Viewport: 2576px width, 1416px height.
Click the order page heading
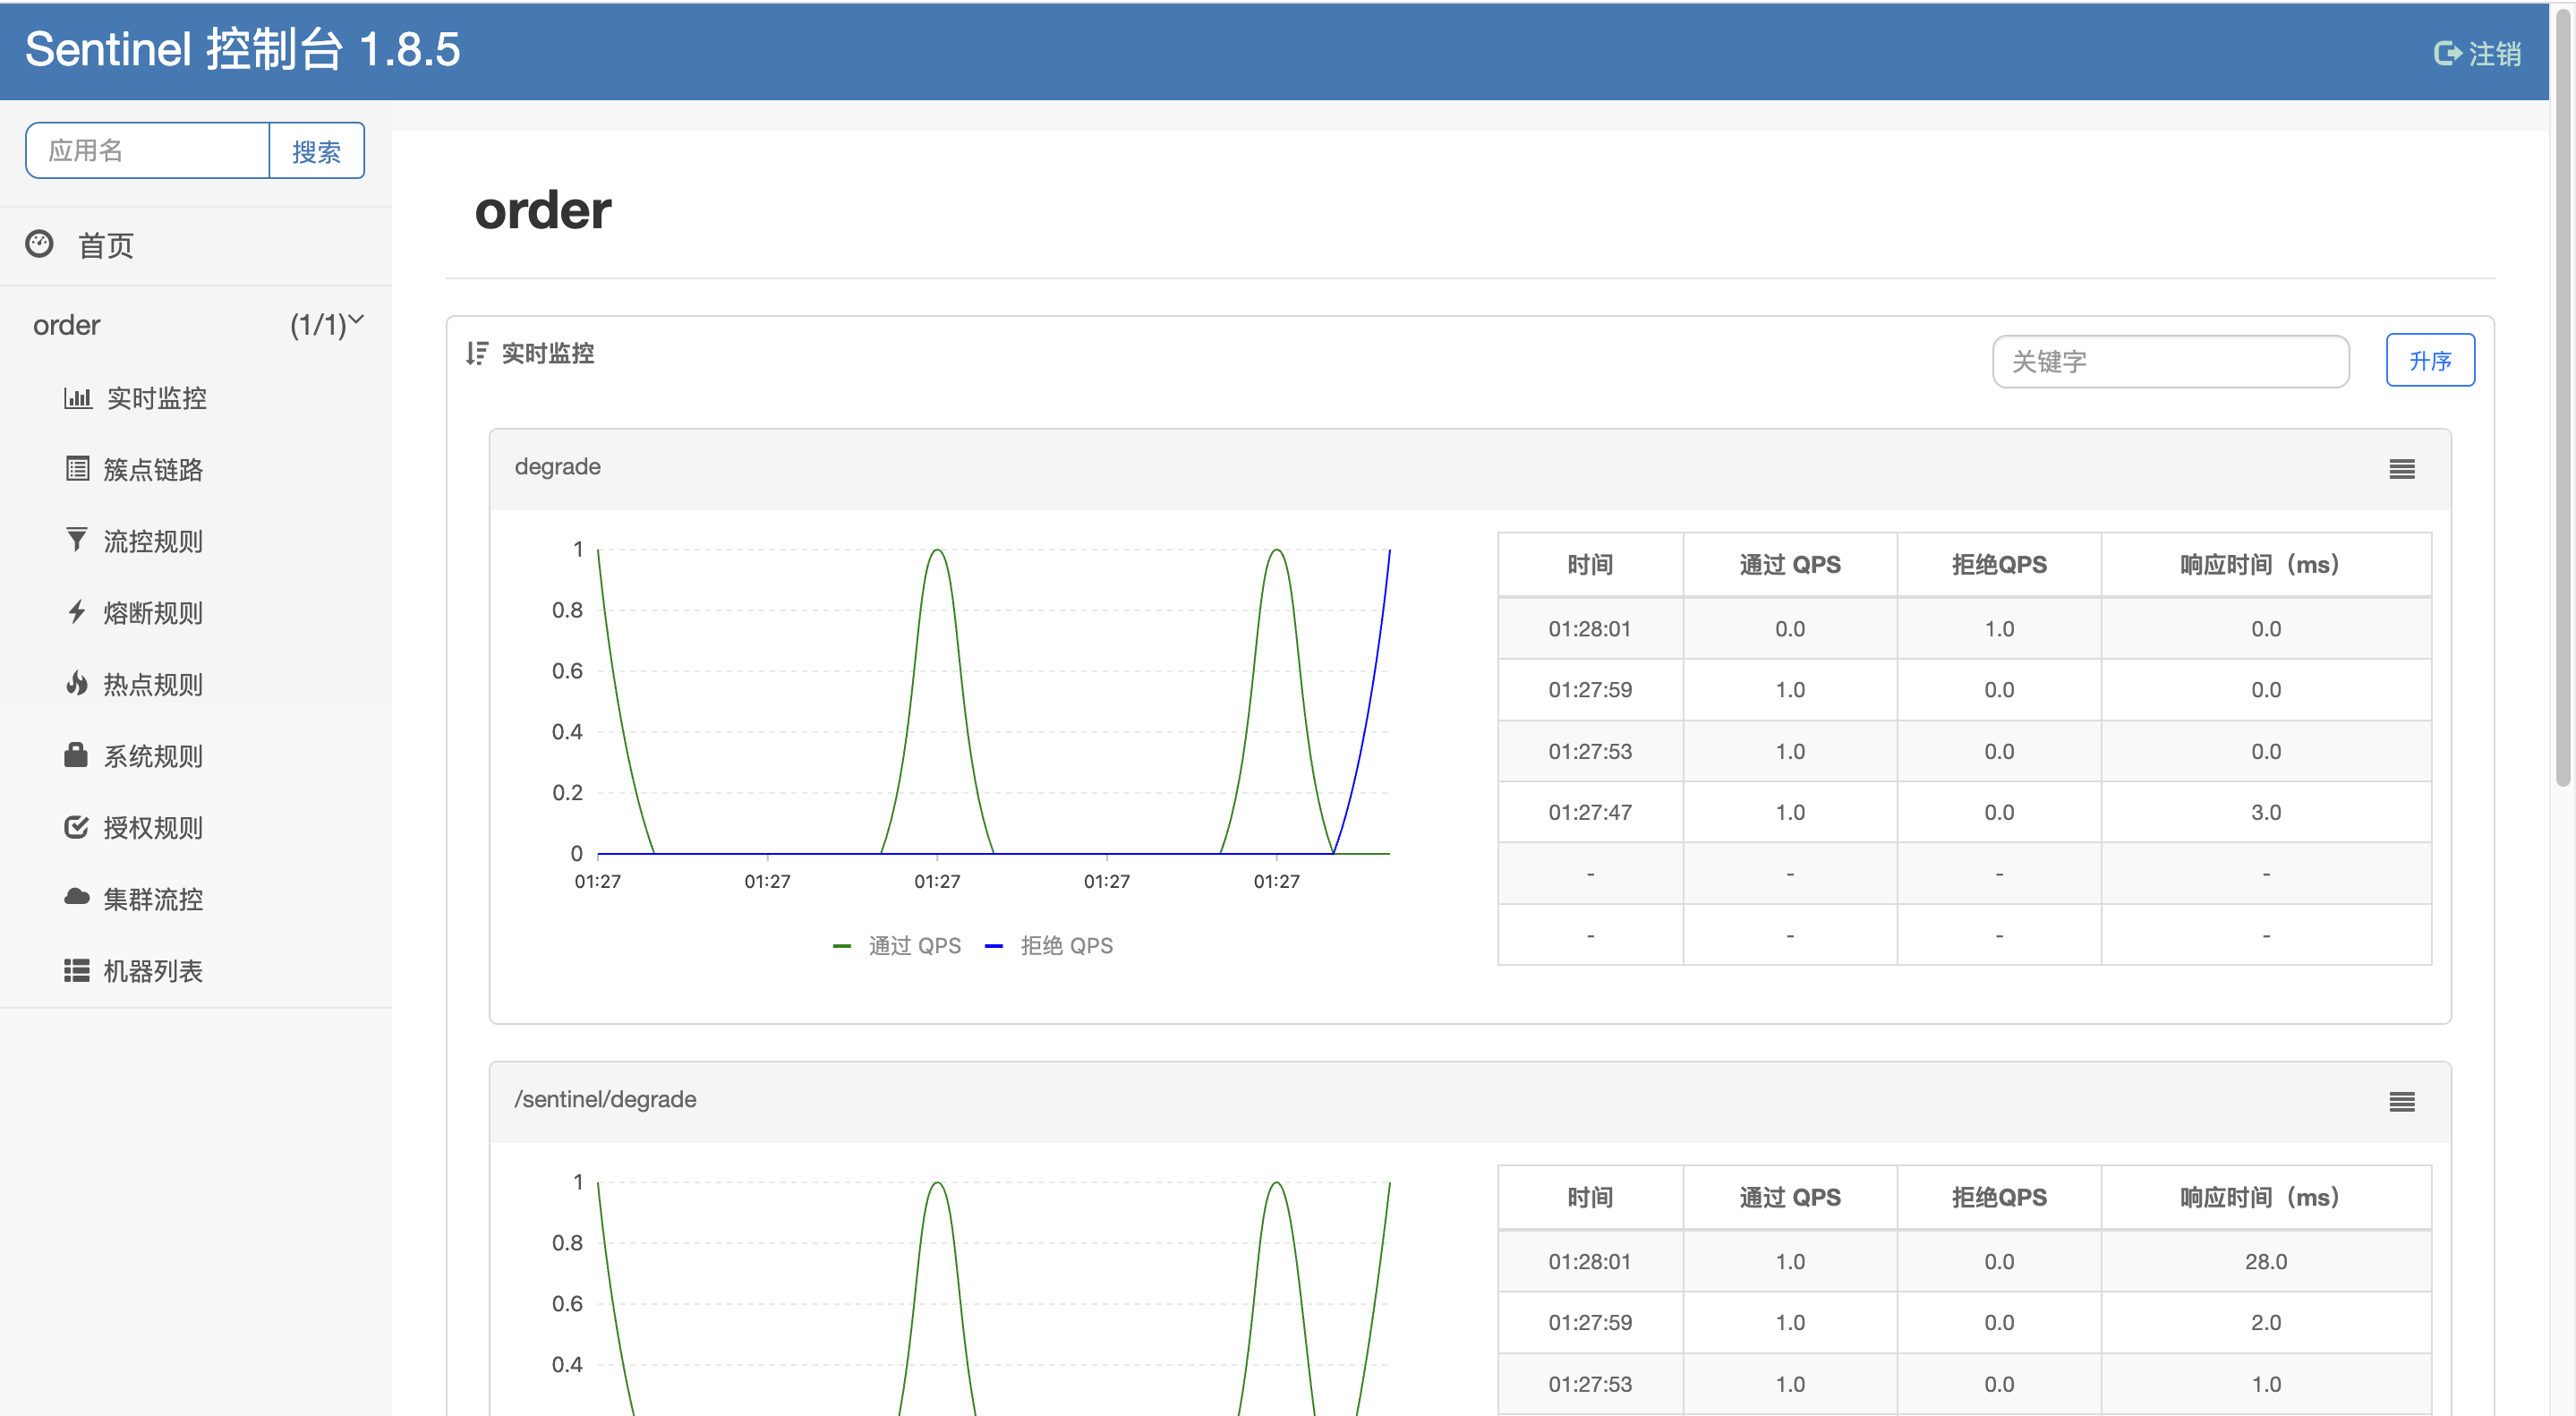pos(542,210)
